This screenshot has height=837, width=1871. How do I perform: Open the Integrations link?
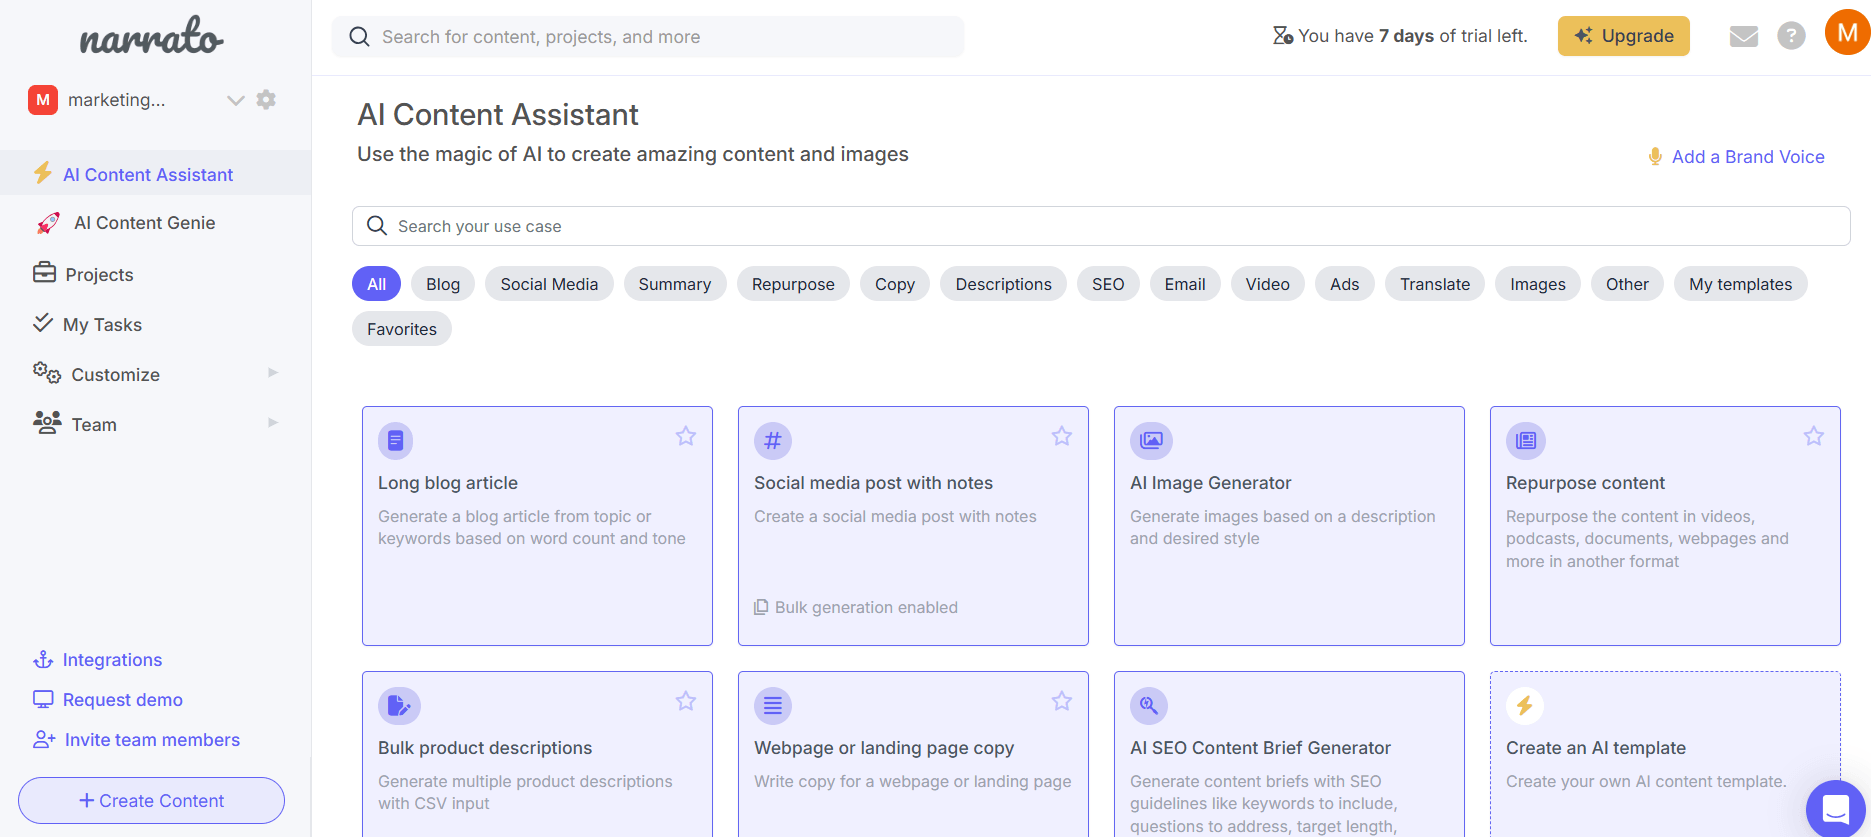112,660
